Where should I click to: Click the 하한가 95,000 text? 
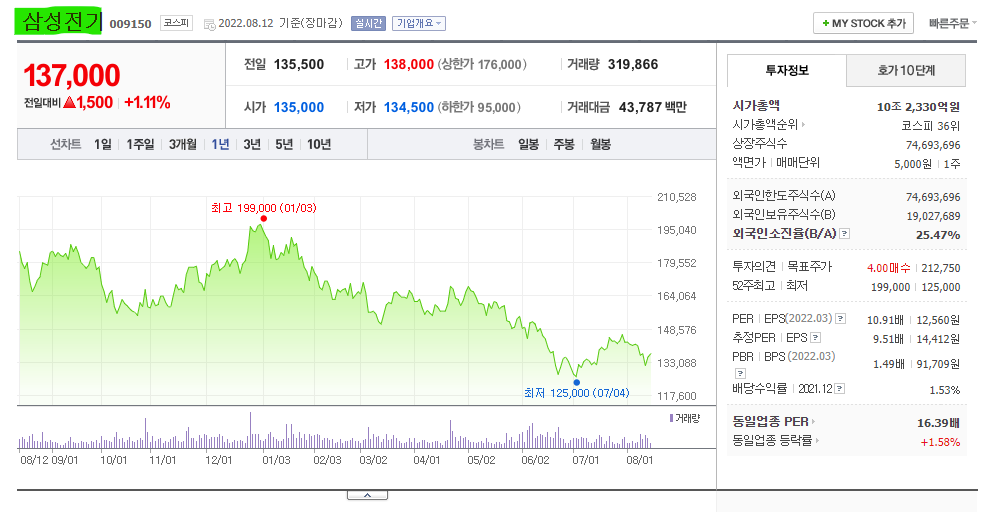479,108
